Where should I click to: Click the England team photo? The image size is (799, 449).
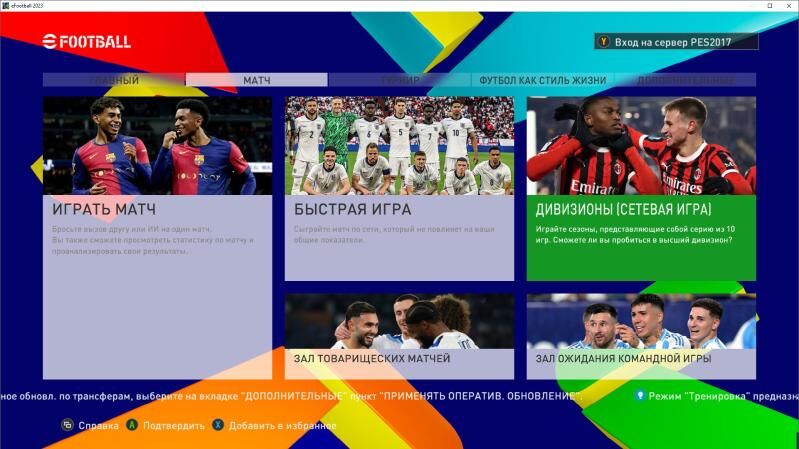tap(400, 146)
